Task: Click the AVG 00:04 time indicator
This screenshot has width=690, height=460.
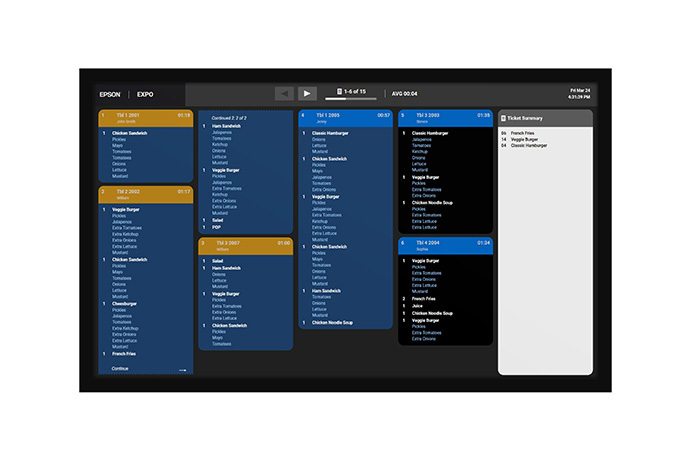Action: tap(405, 93)
